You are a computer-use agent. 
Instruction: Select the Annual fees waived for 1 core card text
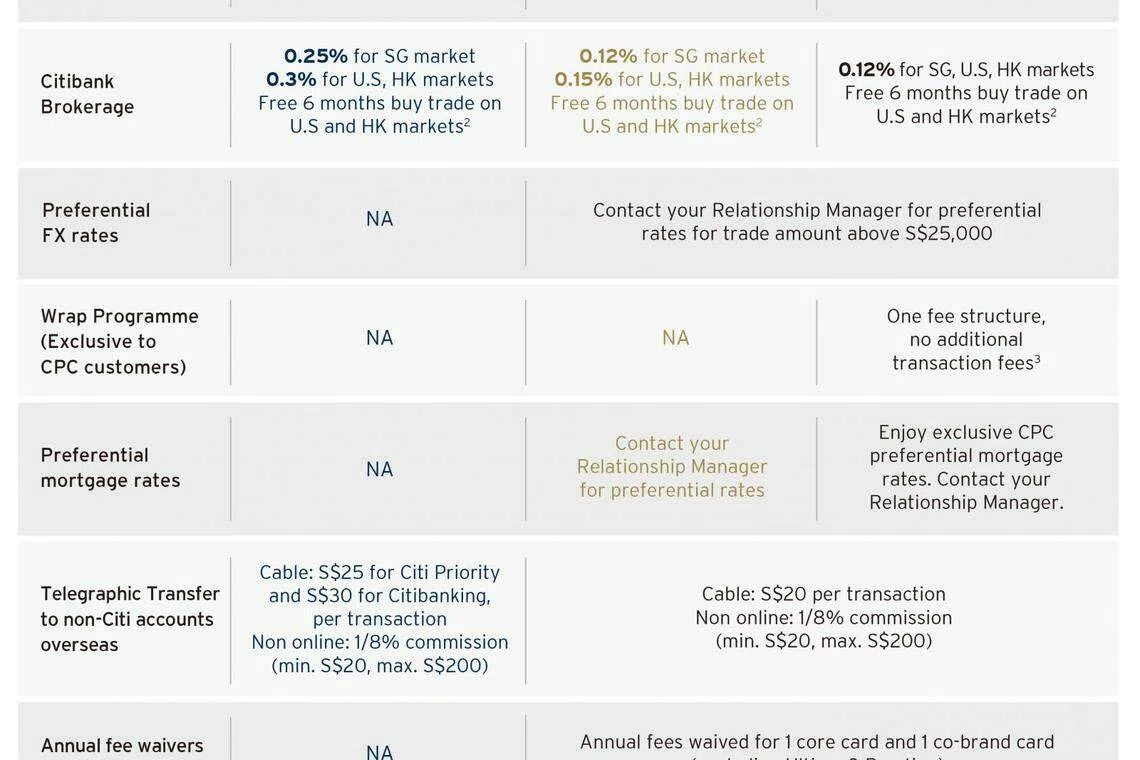coord(817,742)
